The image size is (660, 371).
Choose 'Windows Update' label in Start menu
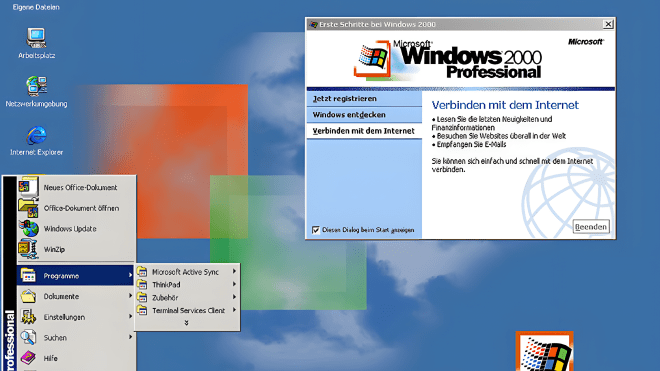(70, 229)
